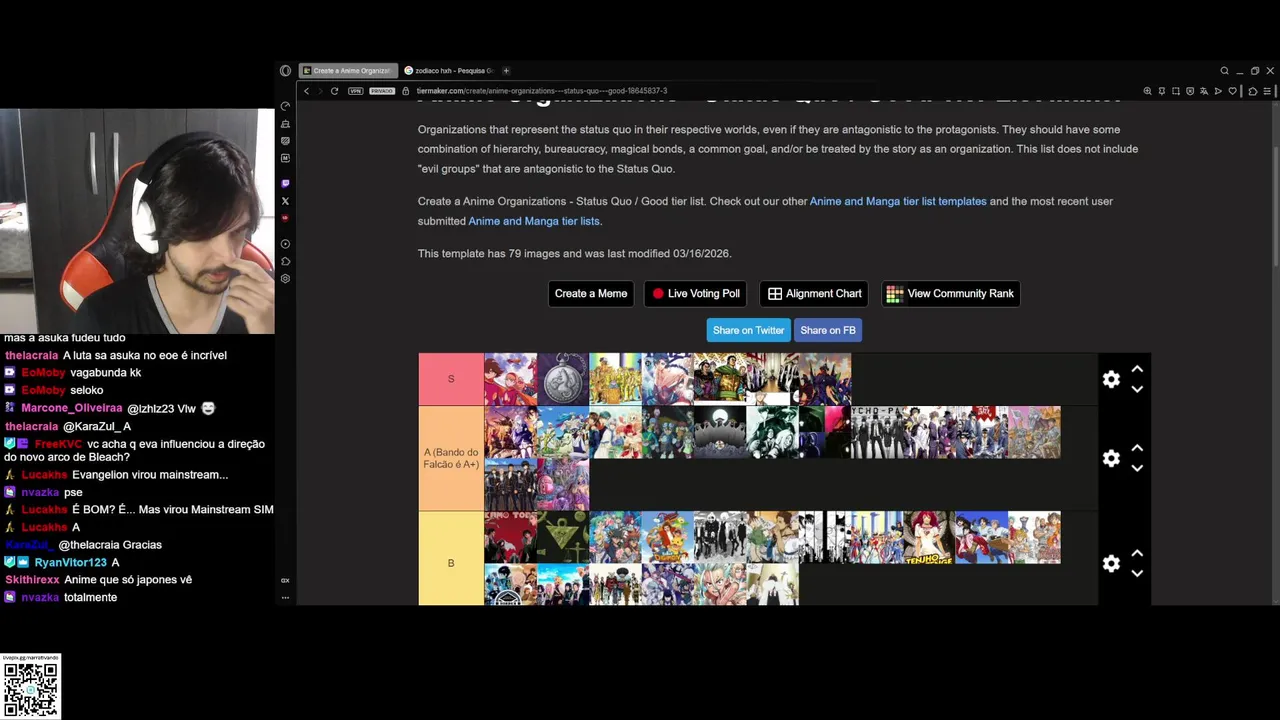Click the tiermaker.com address bar URL

coord(542,91)
